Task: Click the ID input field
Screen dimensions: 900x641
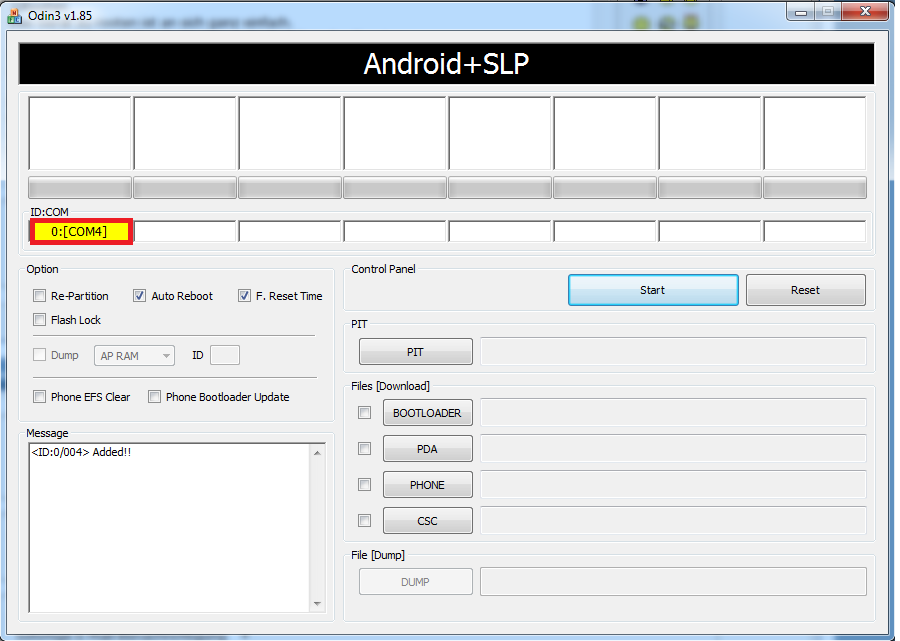Action: pos(225,355)
